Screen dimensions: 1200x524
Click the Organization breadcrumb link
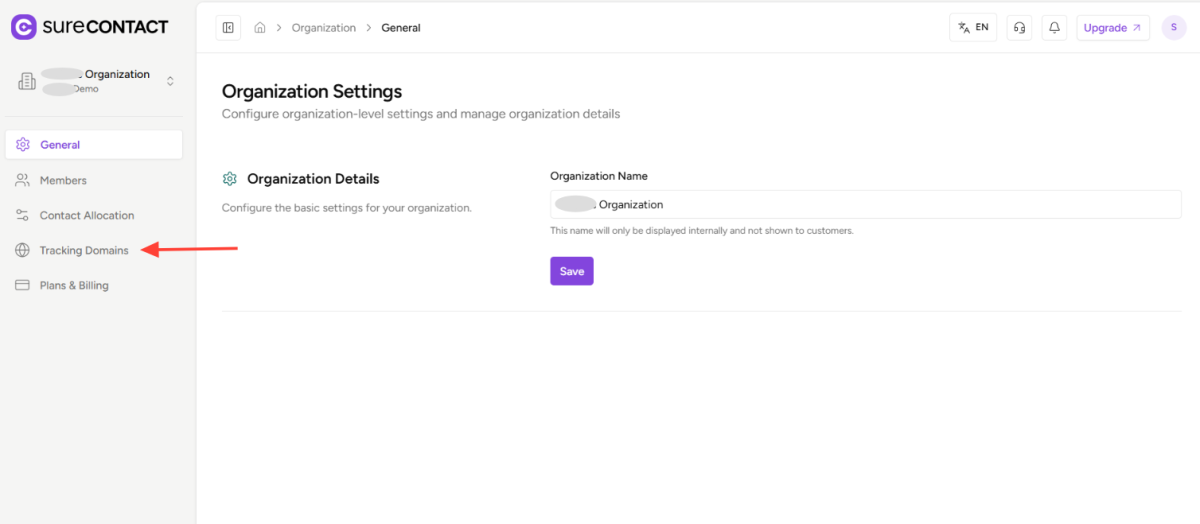pos(323,28)
